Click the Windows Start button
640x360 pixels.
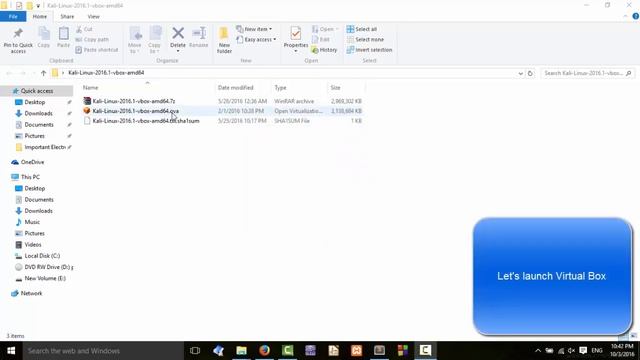coord(11,351)
